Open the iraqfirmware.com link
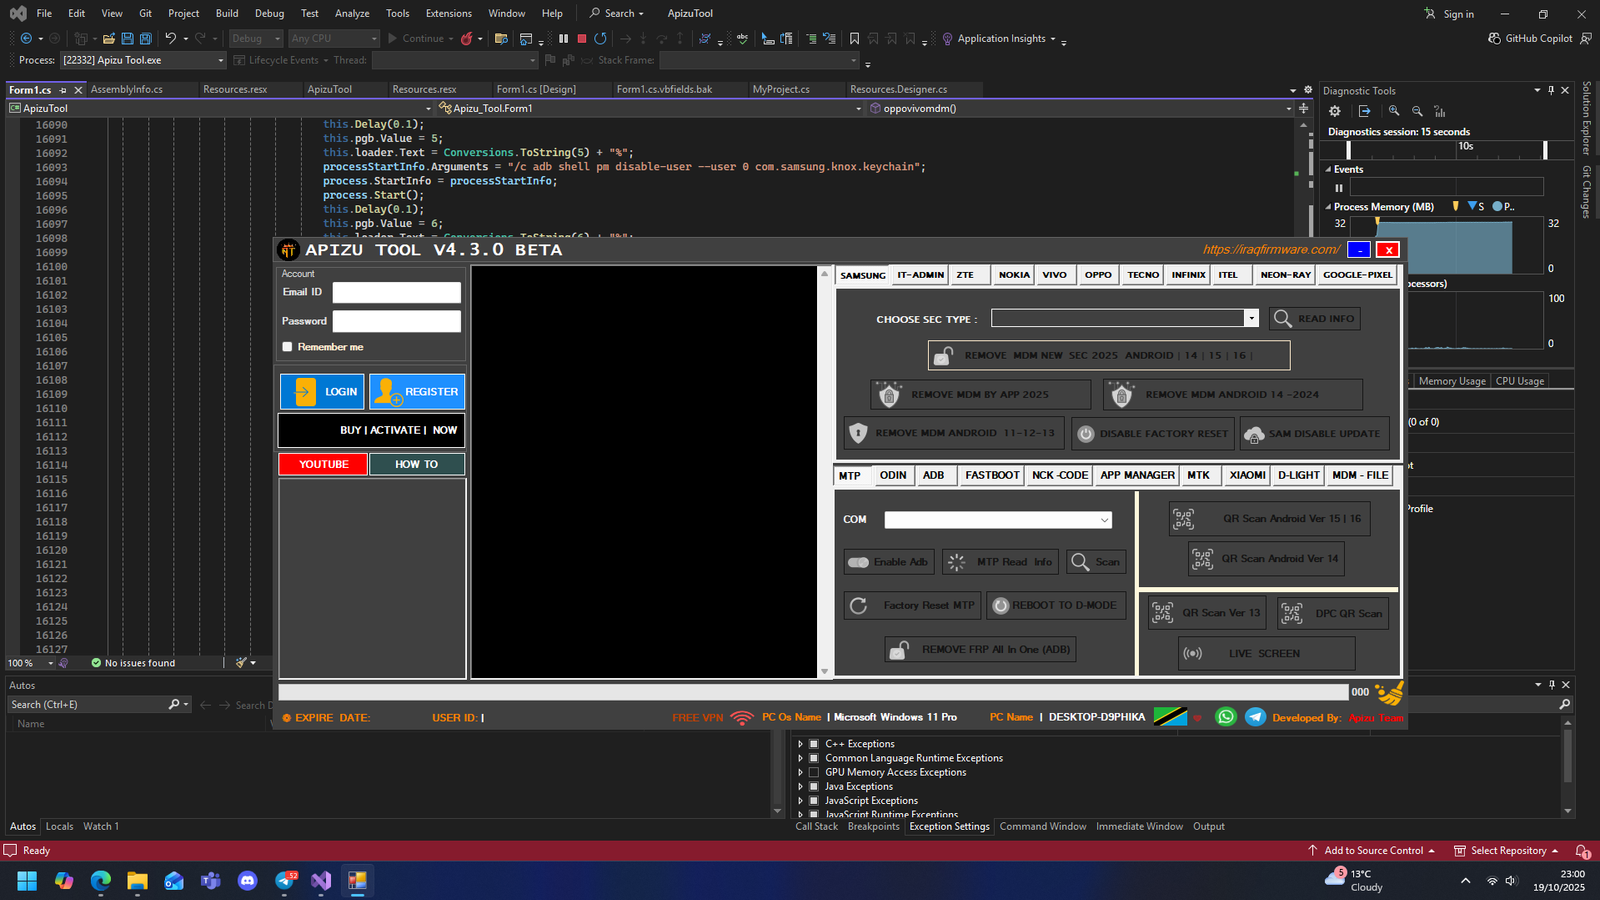Image resolution: width=1600 pixels, height=900 pixels. [1270, 250]
